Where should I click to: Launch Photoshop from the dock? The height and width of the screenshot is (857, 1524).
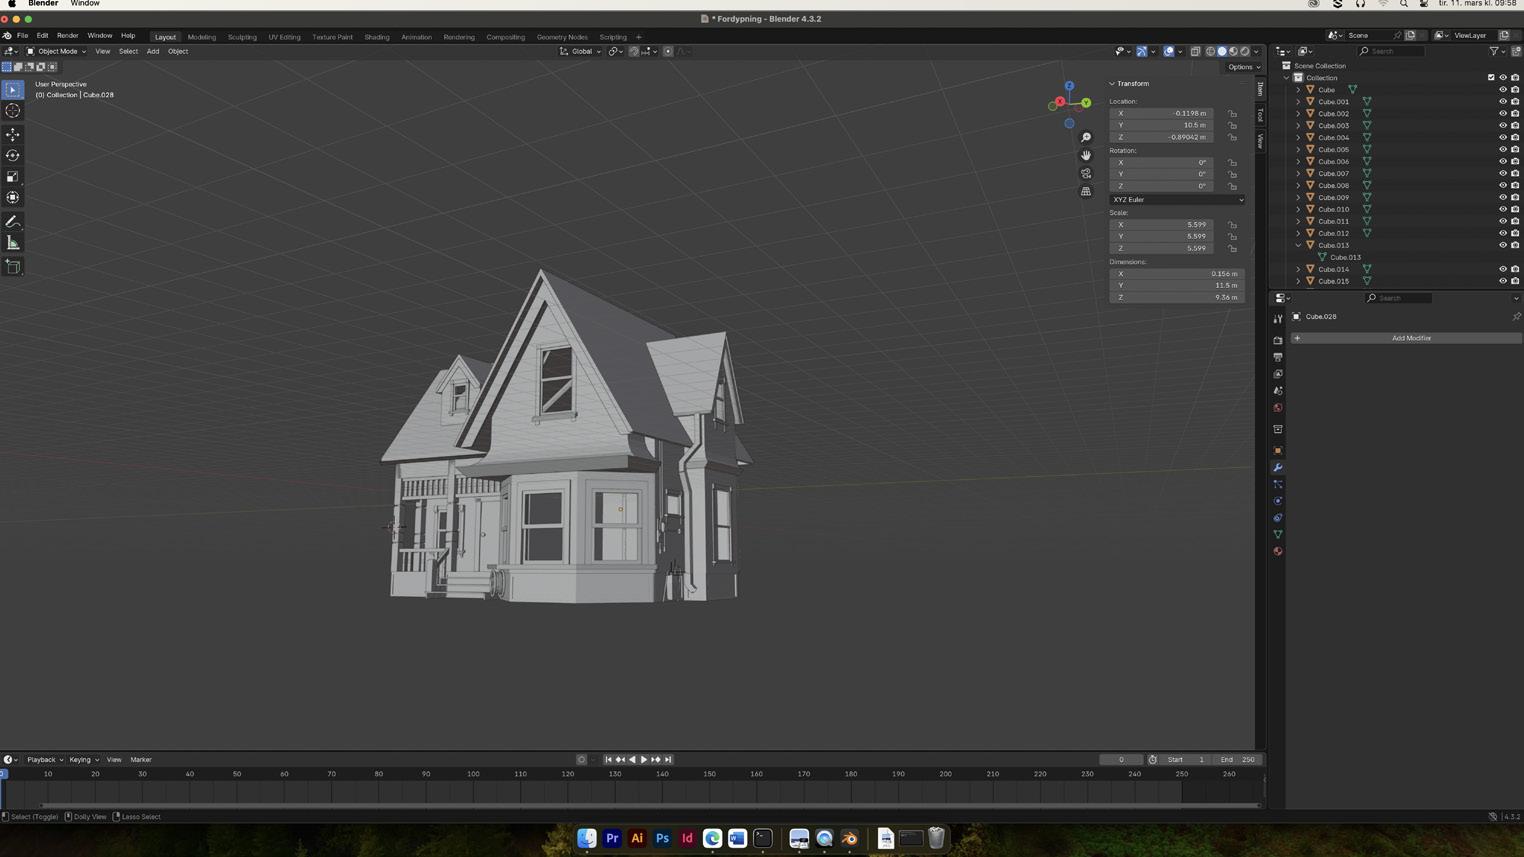click(662, 838)
